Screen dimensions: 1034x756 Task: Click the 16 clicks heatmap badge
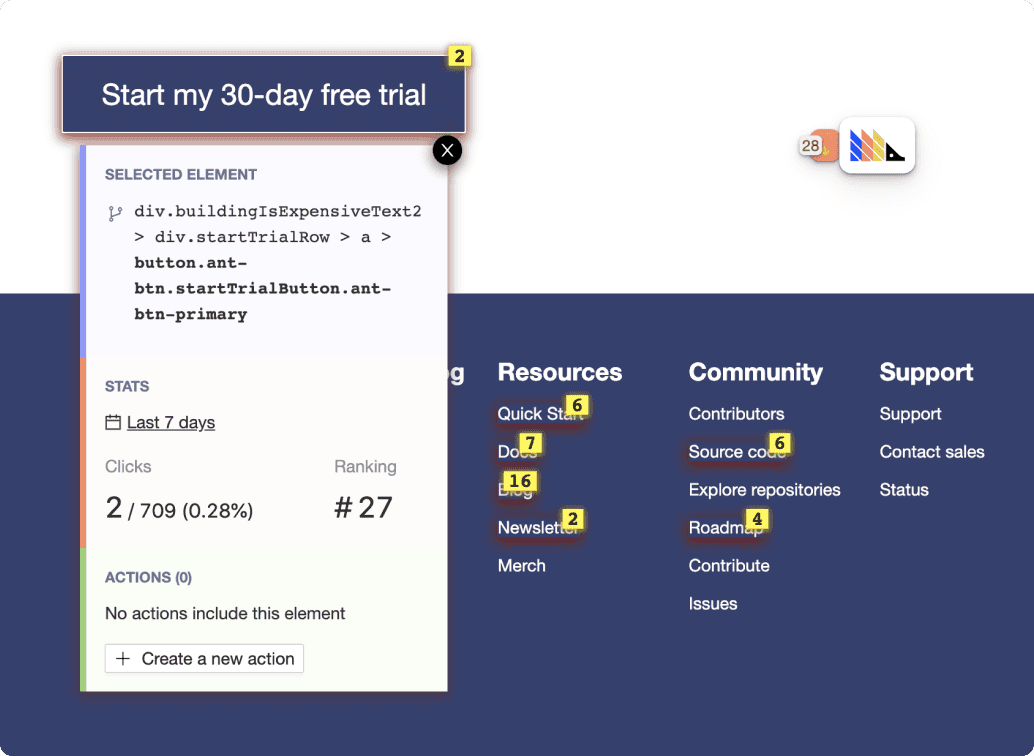(x=519, y=481)
